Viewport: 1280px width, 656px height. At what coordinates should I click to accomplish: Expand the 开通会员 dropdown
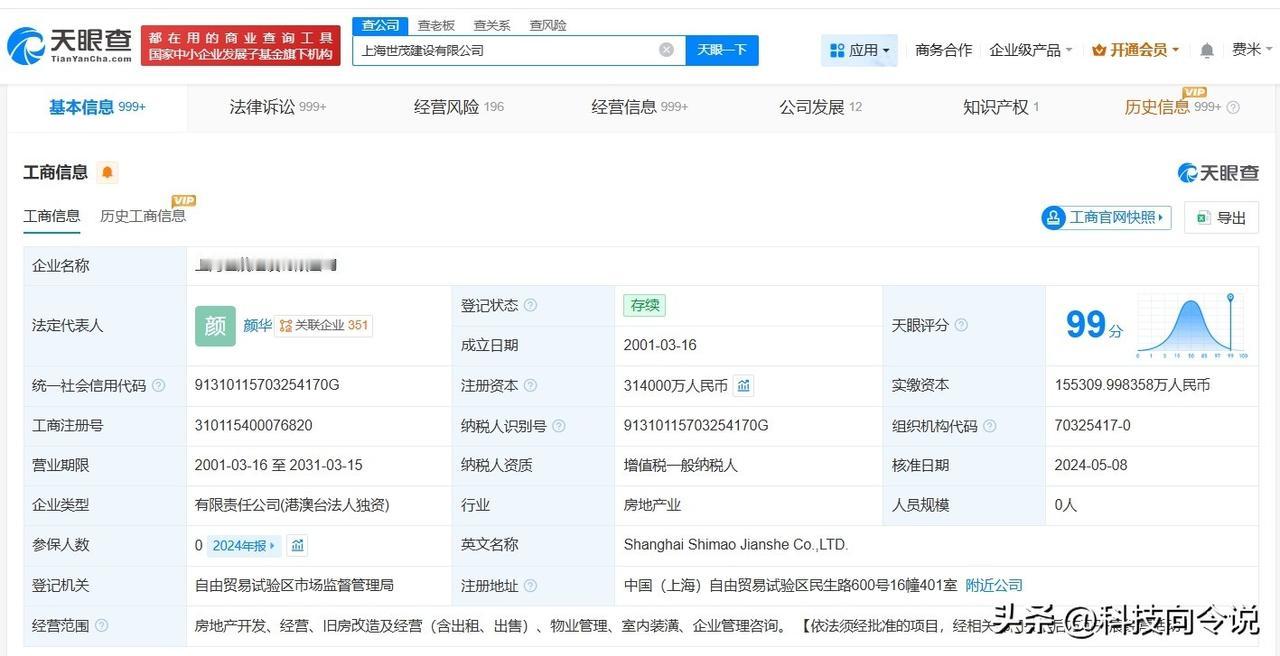point(1135,50)
